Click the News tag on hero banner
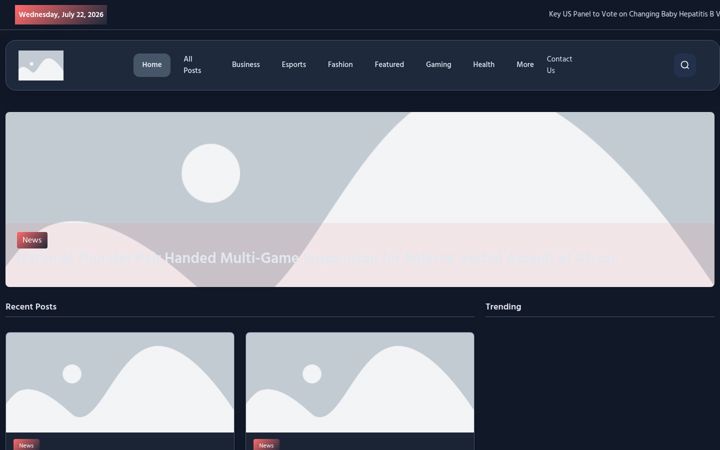Viewport: 720px width, 450px height. 32,240
